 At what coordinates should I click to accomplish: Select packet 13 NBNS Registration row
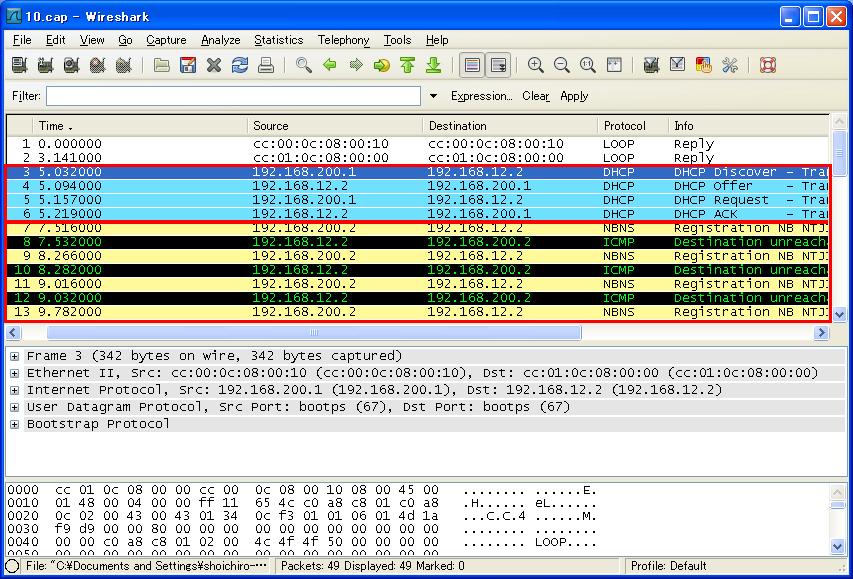point(417,312)
